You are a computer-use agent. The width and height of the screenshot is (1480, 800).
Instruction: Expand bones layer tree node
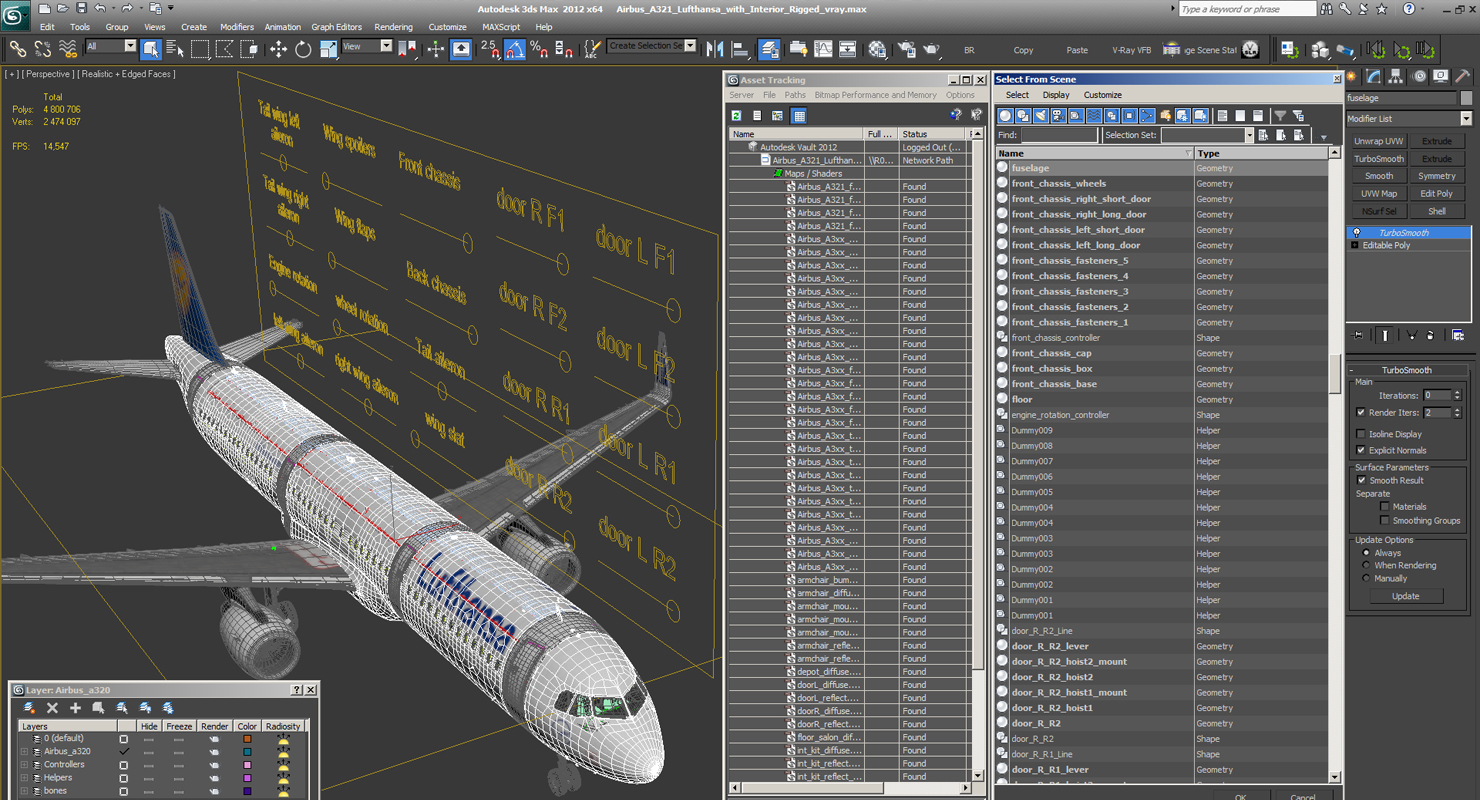click(24, 791)
